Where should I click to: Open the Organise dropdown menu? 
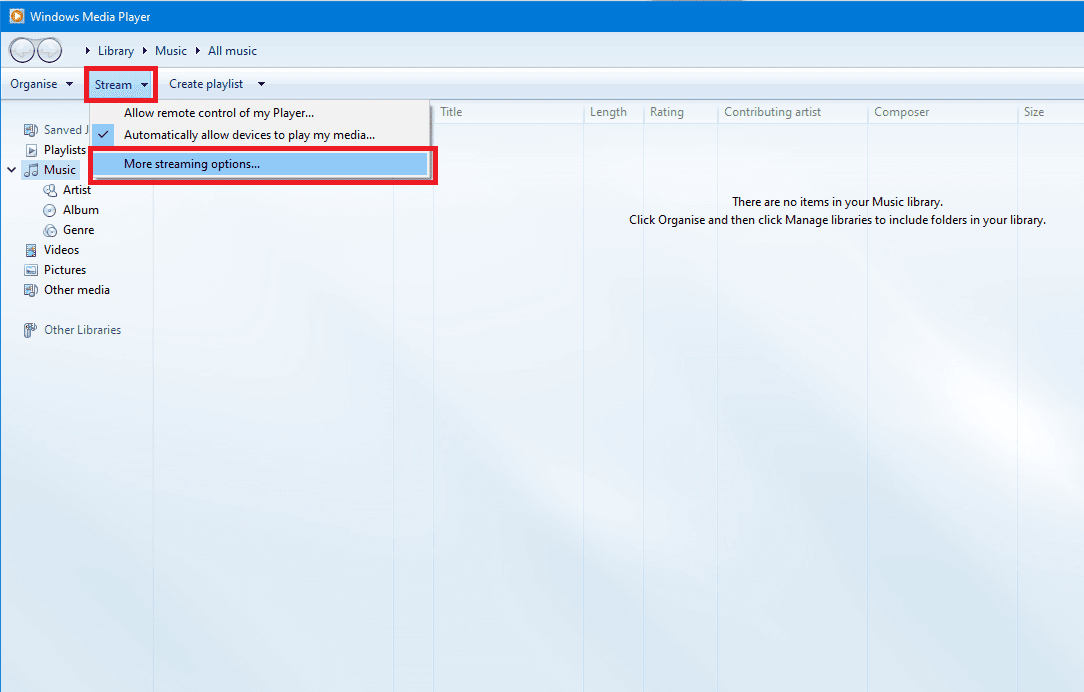[x=40, y=83]
